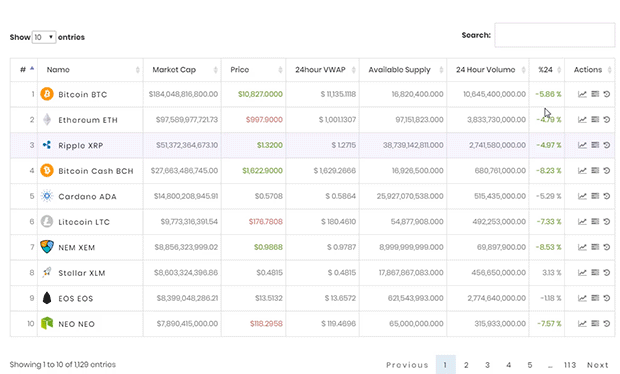The image size is (620, 374).
Task: Click the Litecoin LTC coin logo
Action: point(47,221)
